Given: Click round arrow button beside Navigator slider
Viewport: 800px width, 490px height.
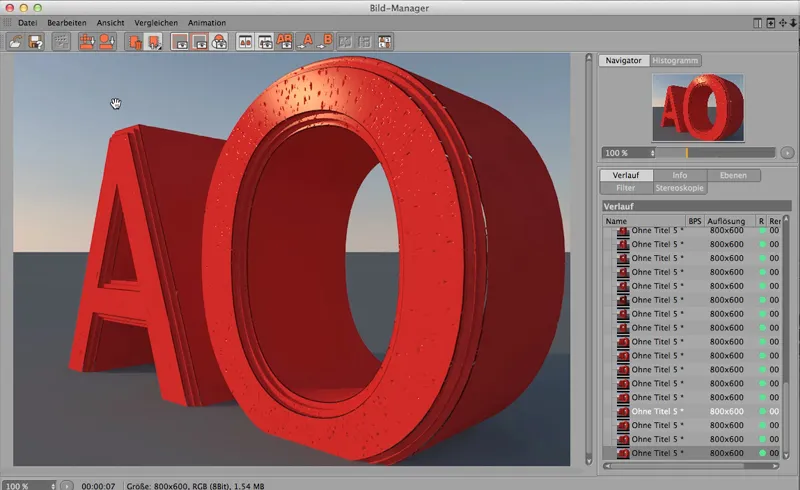Looking at the screenshot, I should click(787, 153).
